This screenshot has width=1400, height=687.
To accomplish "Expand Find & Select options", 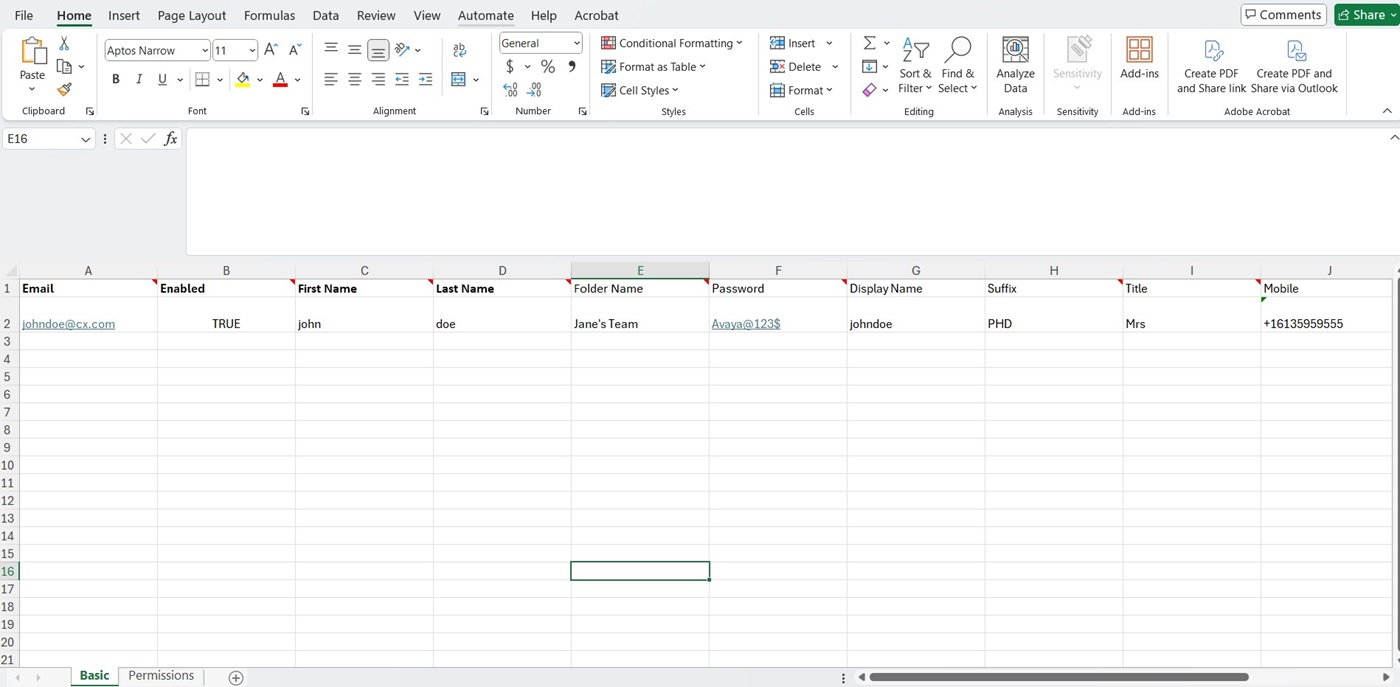I will click(x=957, y=66).
